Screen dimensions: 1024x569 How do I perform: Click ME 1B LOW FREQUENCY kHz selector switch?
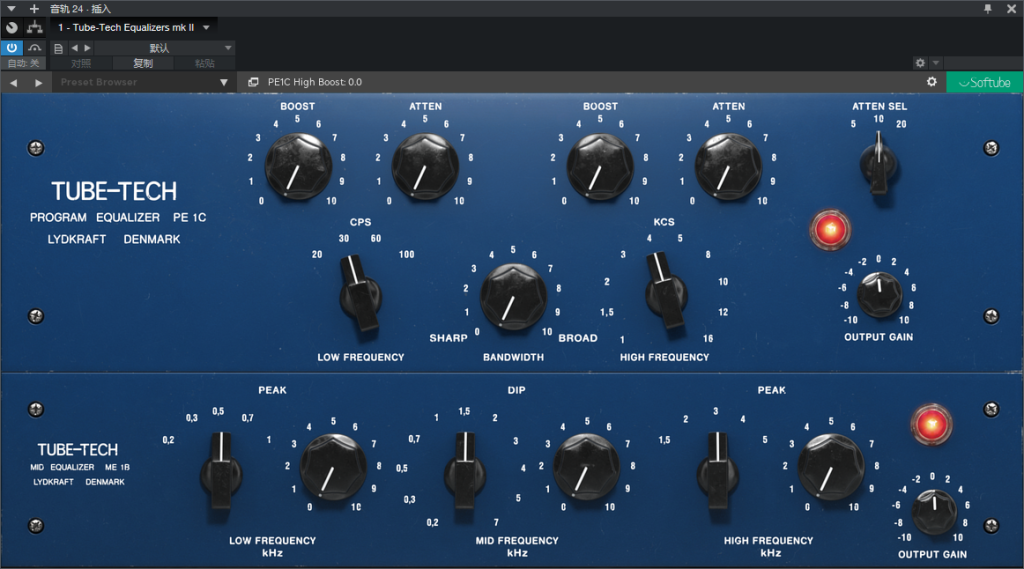(x=221, y=472)
